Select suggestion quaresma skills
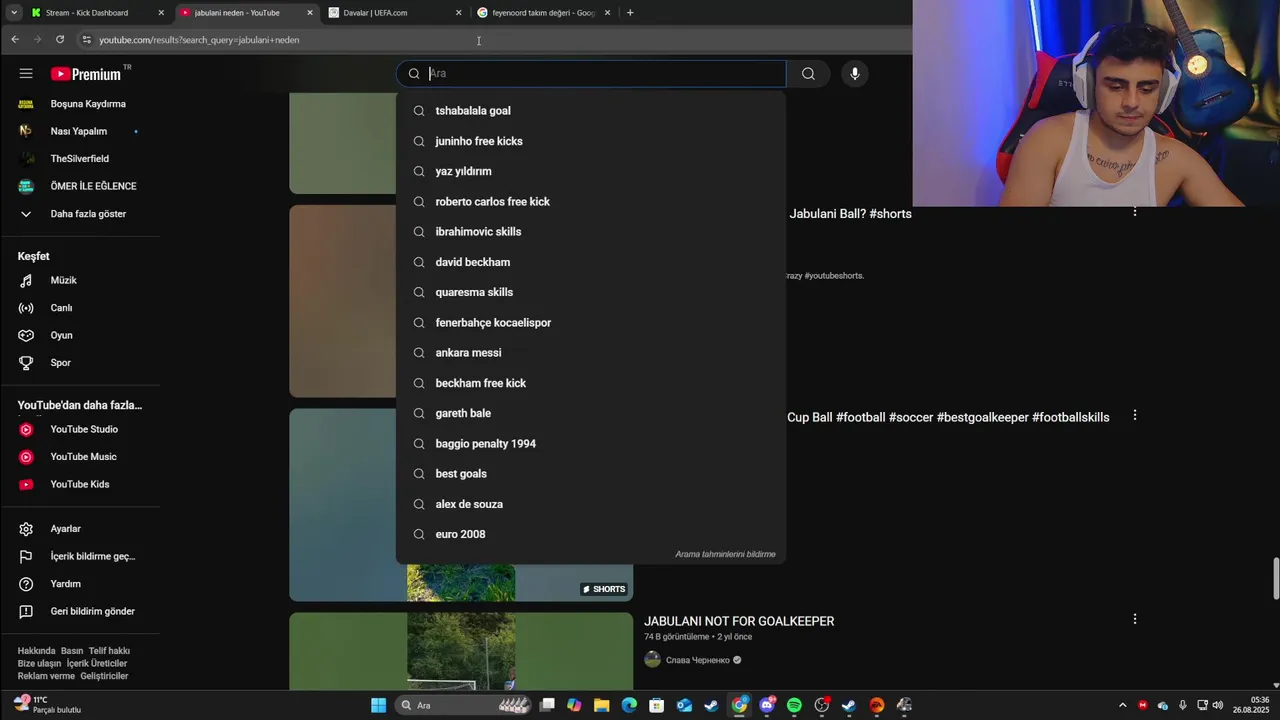 coord(591,292)
